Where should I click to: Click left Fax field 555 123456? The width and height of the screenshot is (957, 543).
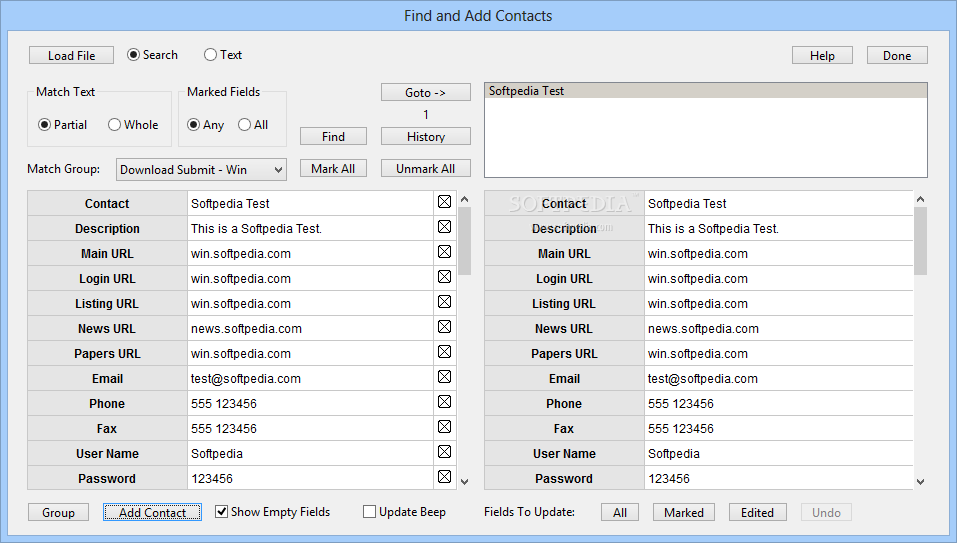[310, 428]
